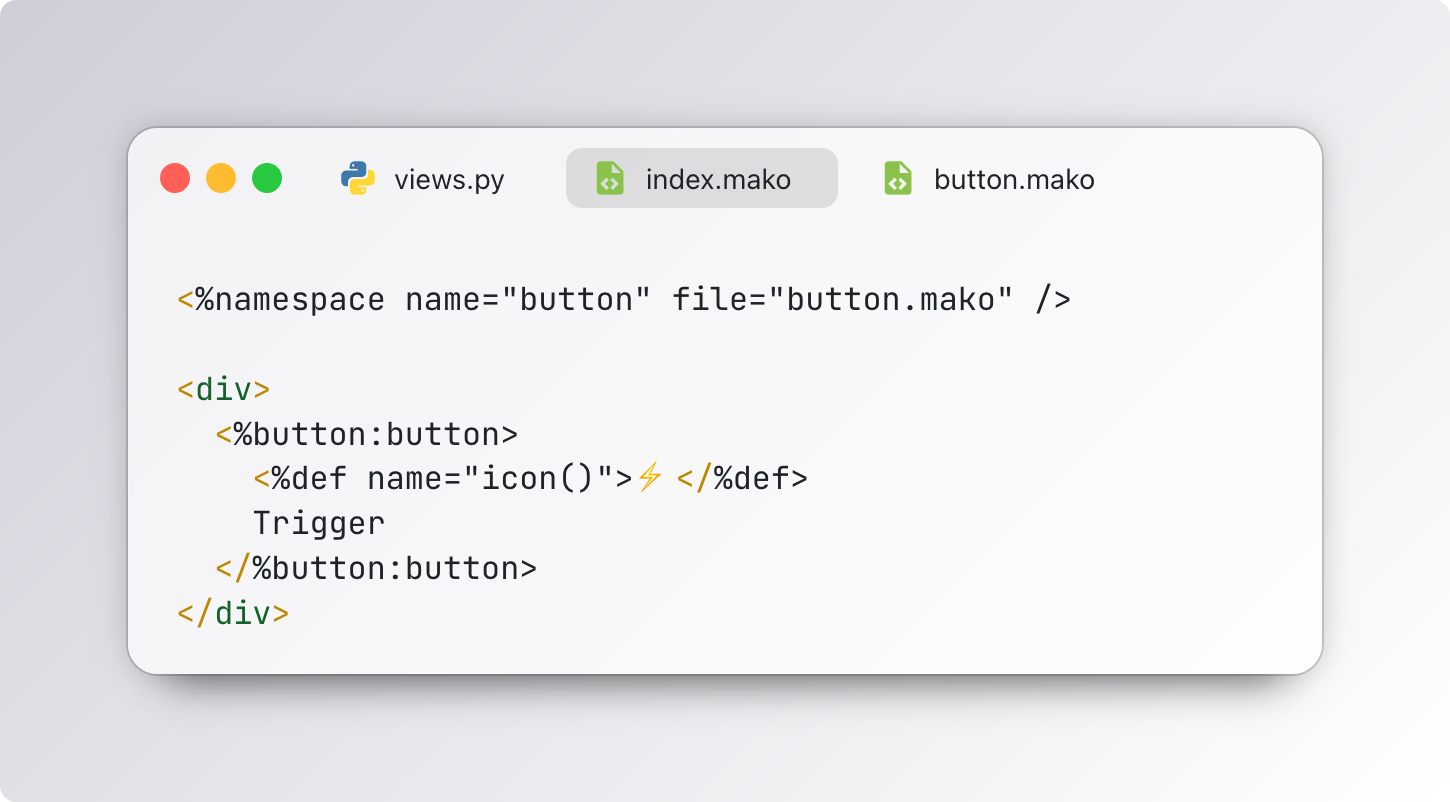Click the green file icon on index.mako
The width and height of the screenshot is (1450, 802).
click(610, 179)
